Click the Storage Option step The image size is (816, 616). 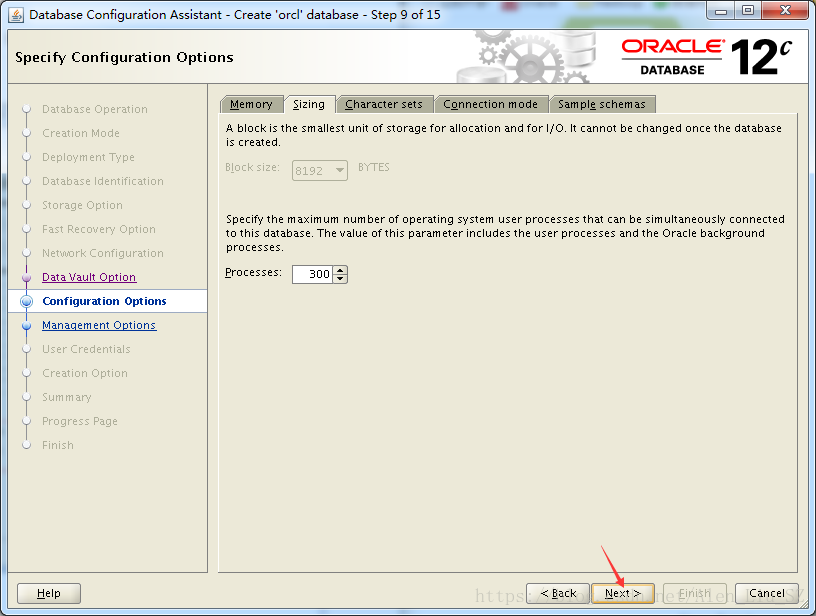pos(82,205)
